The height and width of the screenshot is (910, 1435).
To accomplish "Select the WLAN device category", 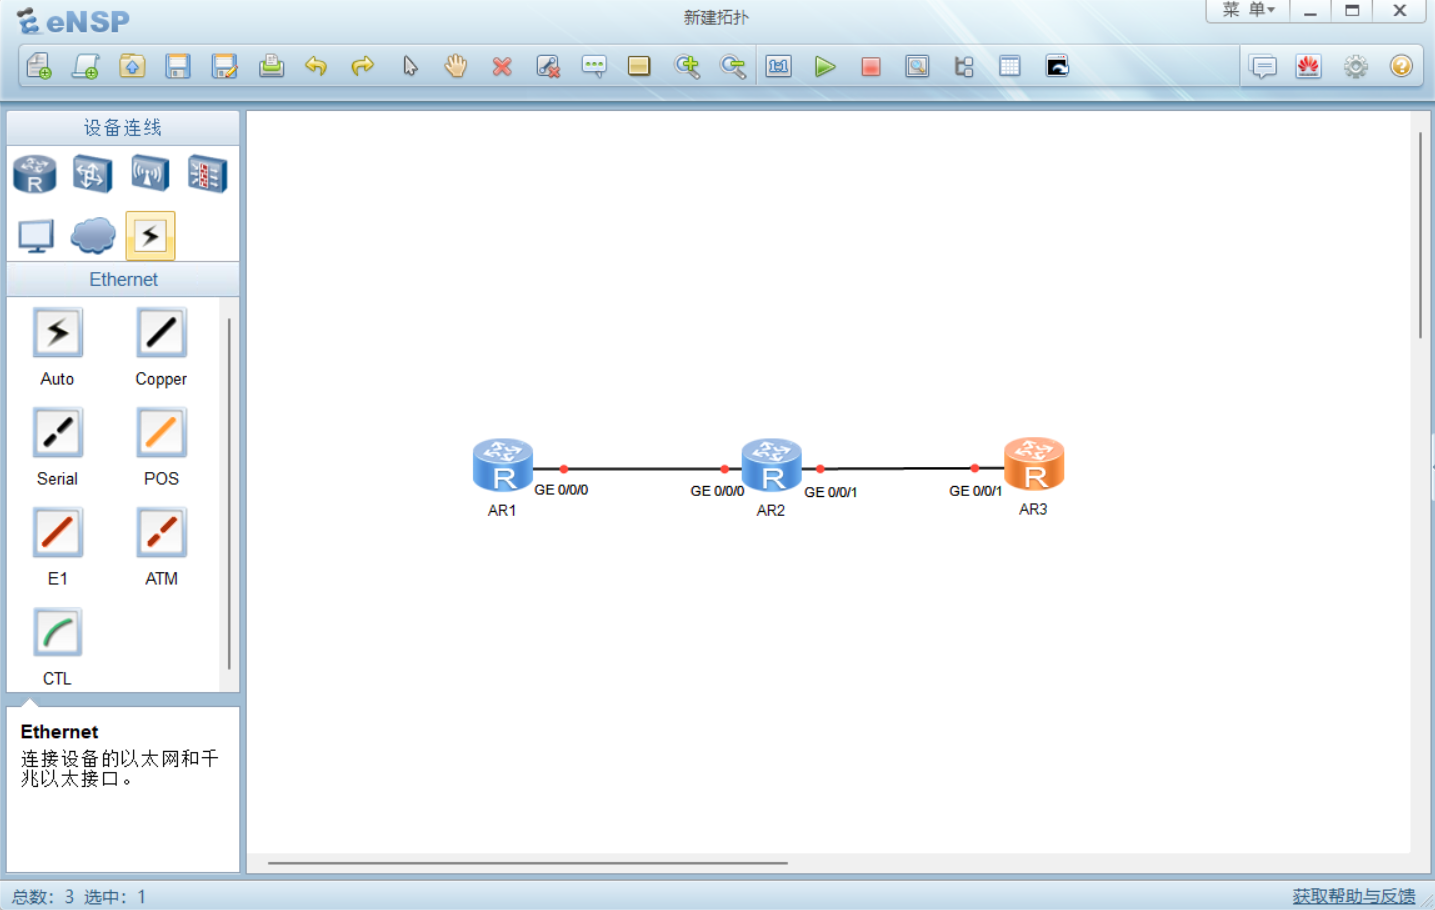I will coord(150,174).
